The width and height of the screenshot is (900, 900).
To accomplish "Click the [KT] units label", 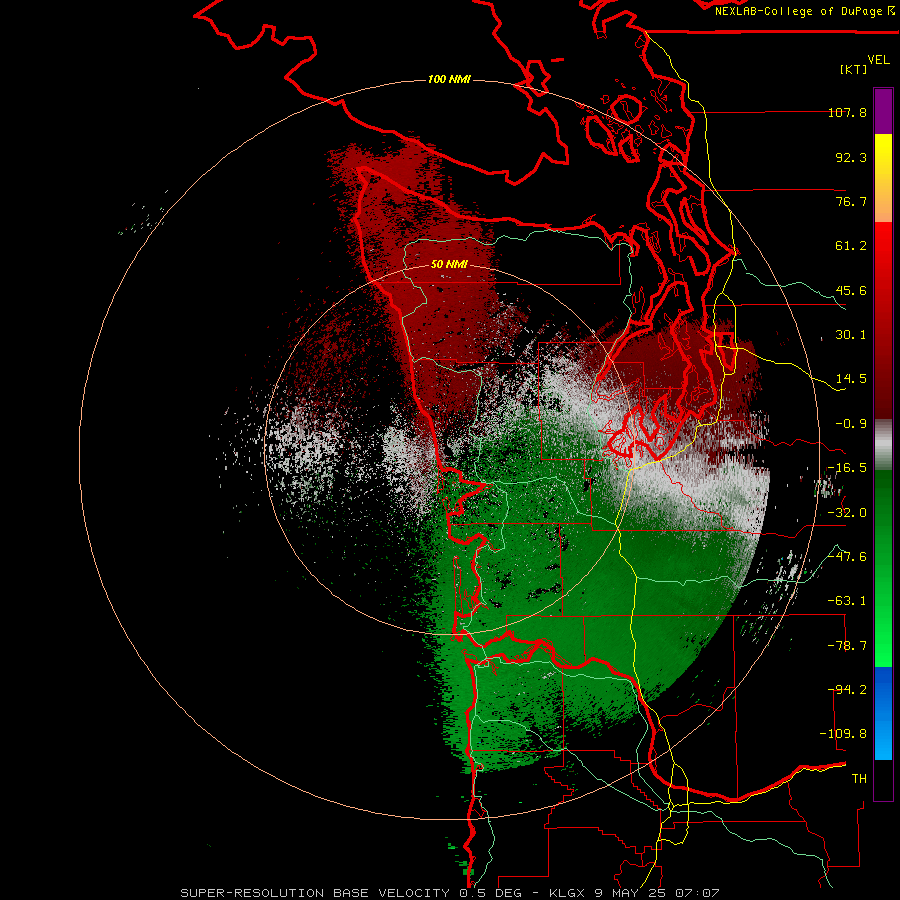I will click(854, 69).
